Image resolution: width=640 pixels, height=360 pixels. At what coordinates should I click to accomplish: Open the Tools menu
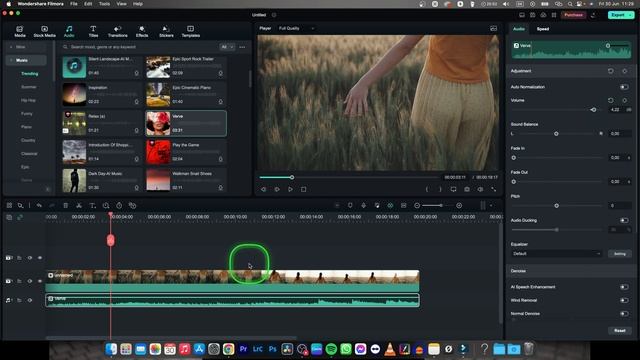pos(104,4)
